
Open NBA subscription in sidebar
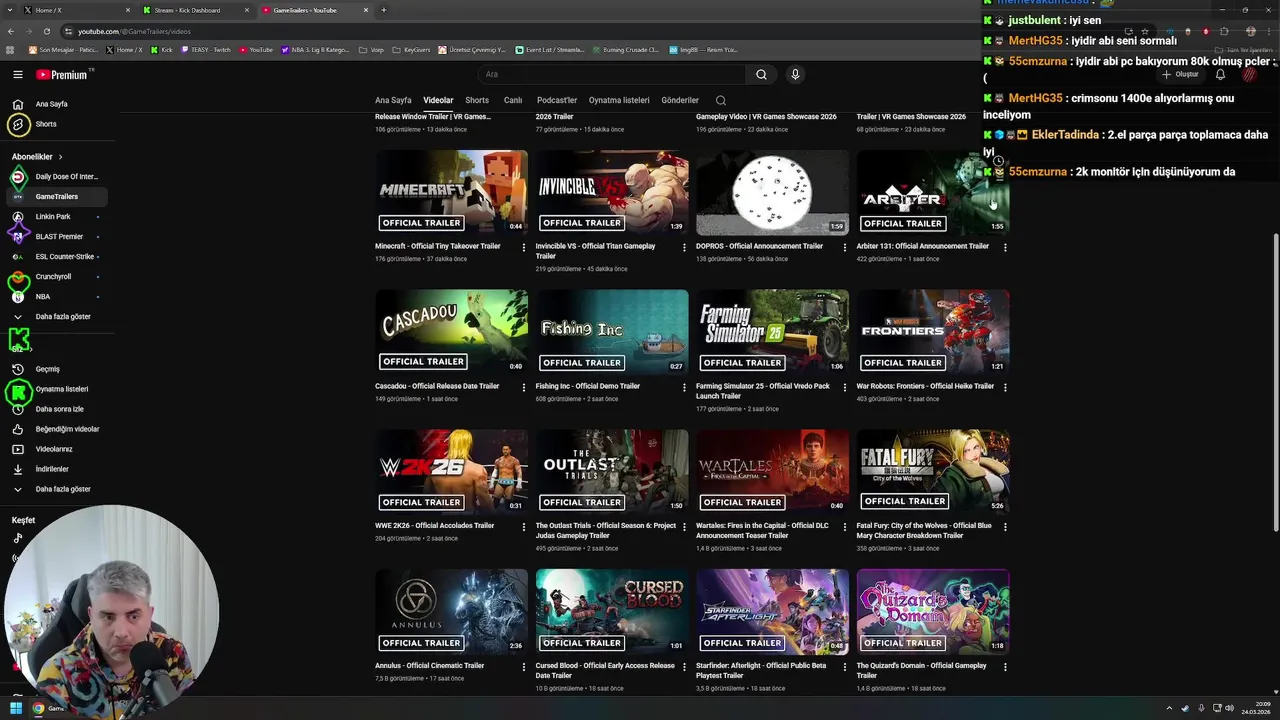coord(56,297)
